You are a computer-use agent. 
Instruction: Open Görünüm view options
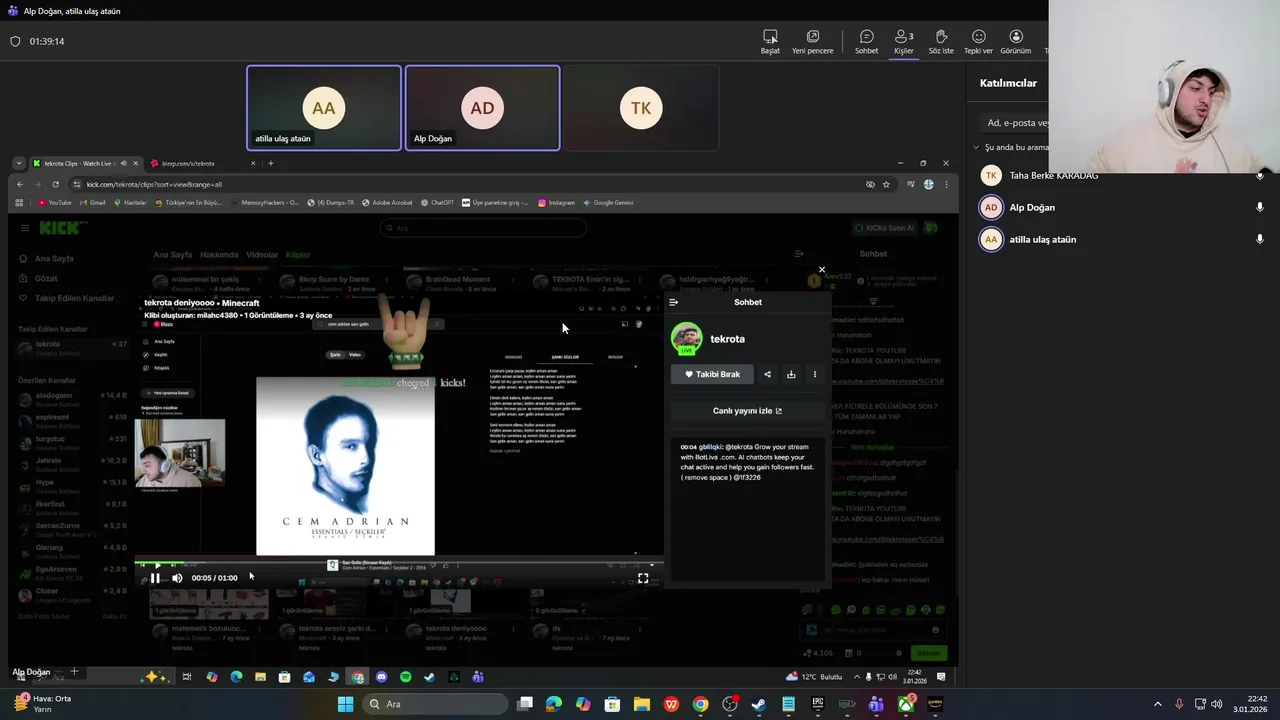tap(1015, 41)
